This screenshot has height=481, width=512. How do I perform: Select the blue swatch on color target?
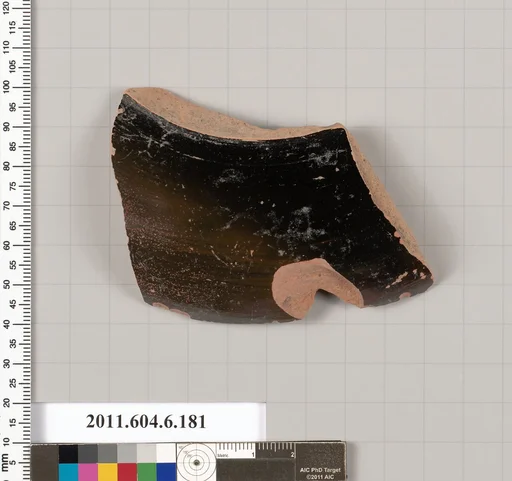[166, 472]
